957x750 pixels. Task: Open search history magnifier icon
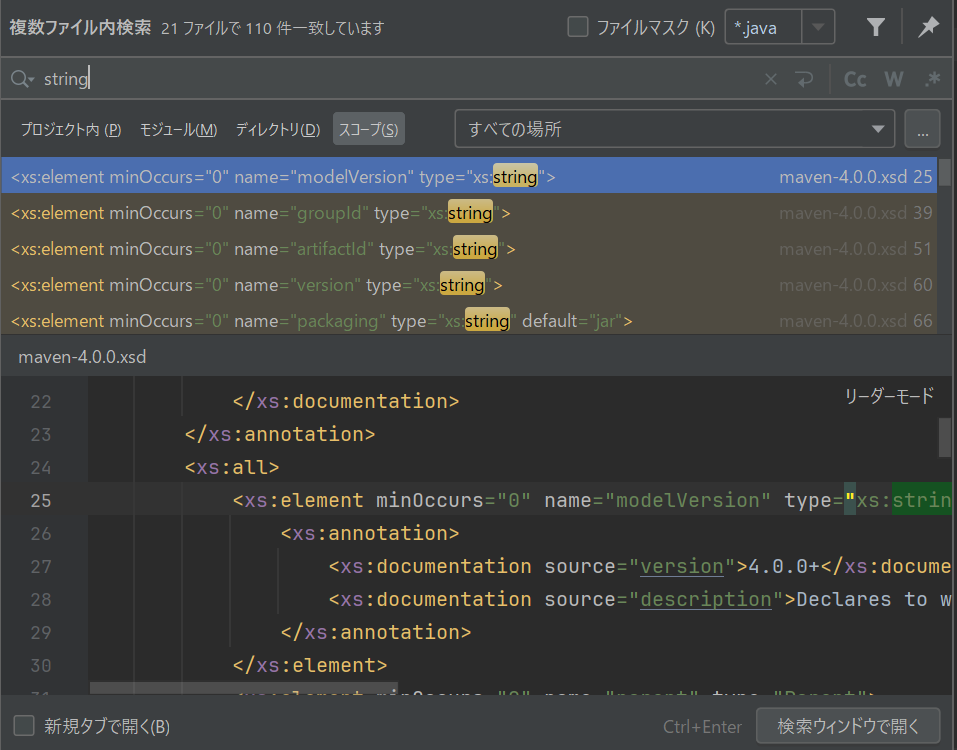[x=22, y=79]
